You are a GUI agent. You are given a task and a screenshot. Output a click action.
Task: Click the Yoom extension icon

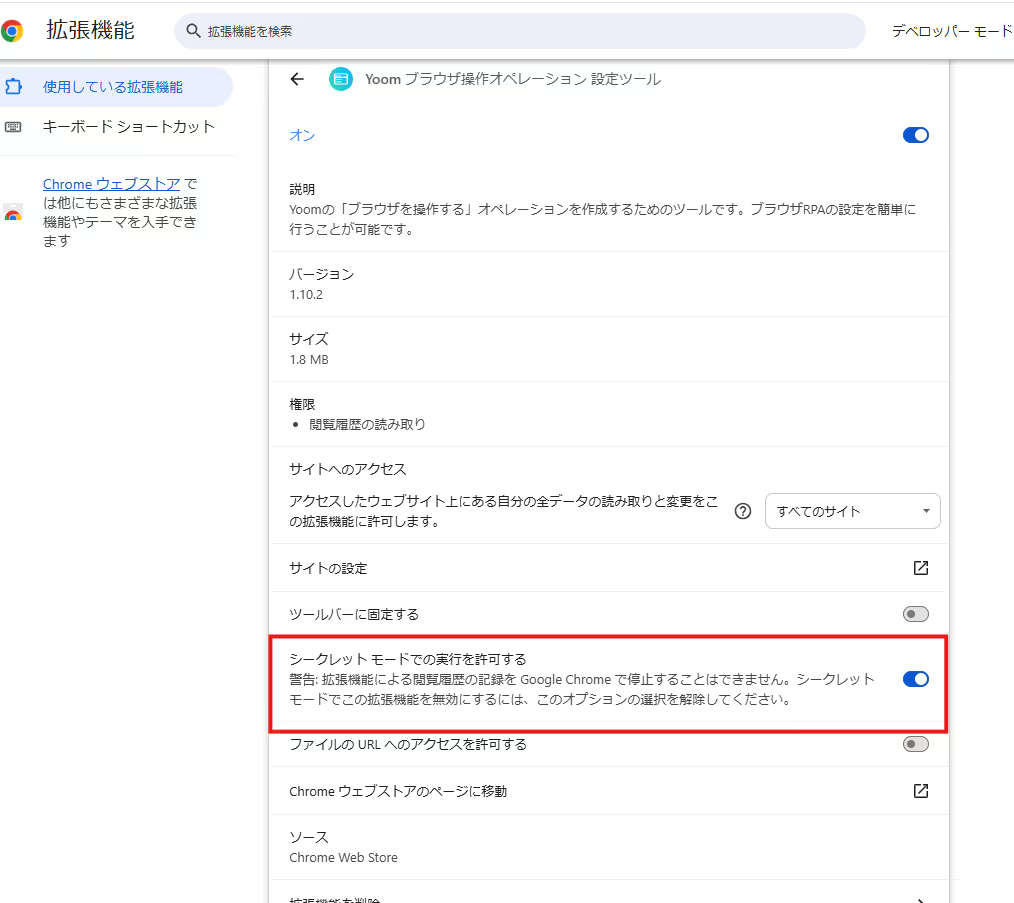coord(341,79)
